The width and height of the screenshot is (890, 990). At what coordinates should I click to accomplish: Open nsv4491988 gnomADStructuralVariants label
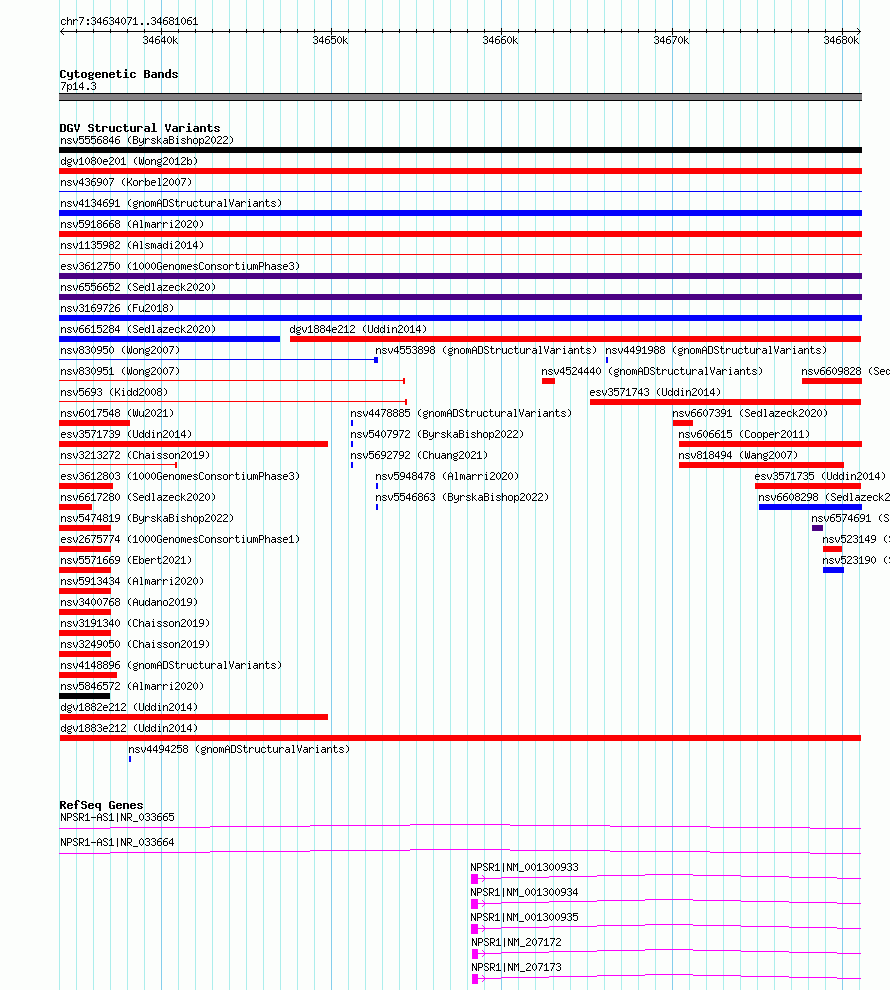tap(716, 350)
